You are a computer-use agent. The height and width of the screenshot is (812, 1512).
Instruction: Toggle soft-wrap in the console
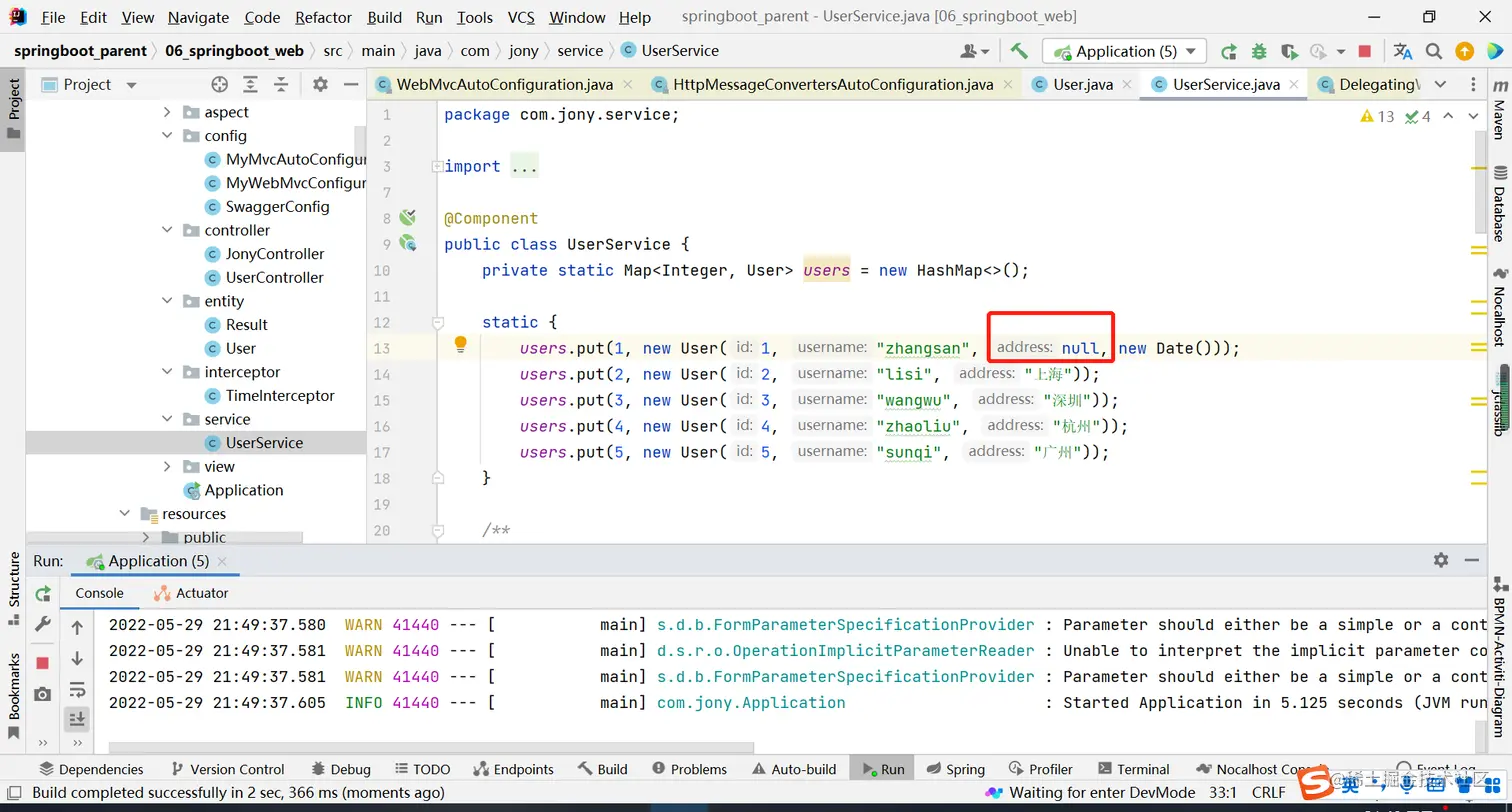[77, 690]
